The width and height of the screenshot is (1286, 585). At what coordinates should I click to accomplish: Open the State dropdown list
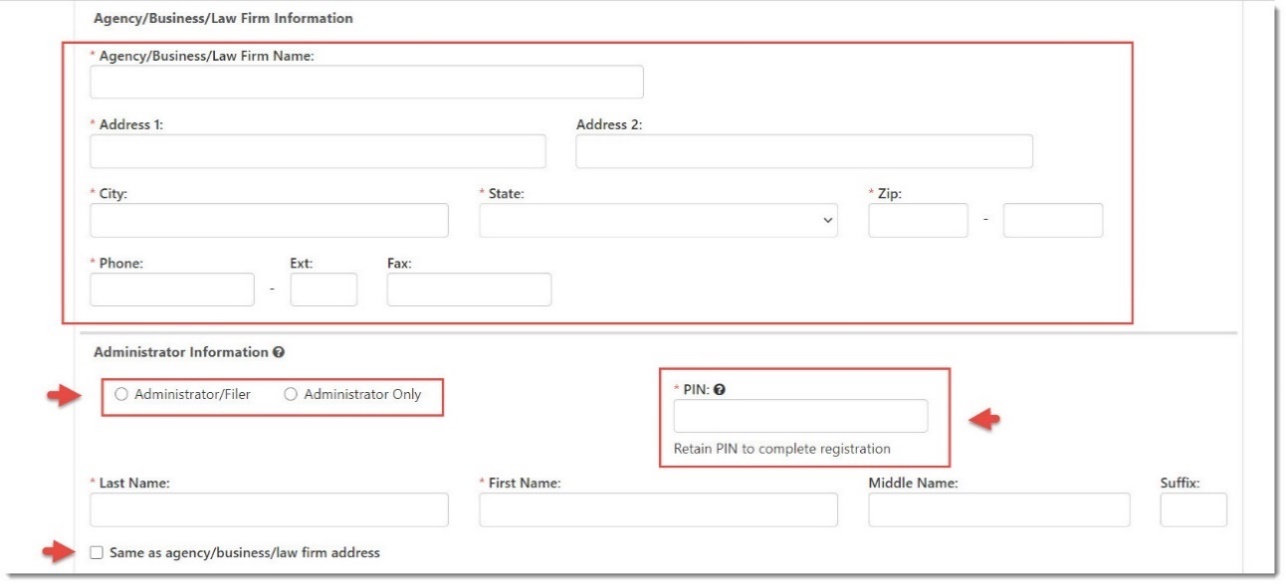click(x=658, y=221)
